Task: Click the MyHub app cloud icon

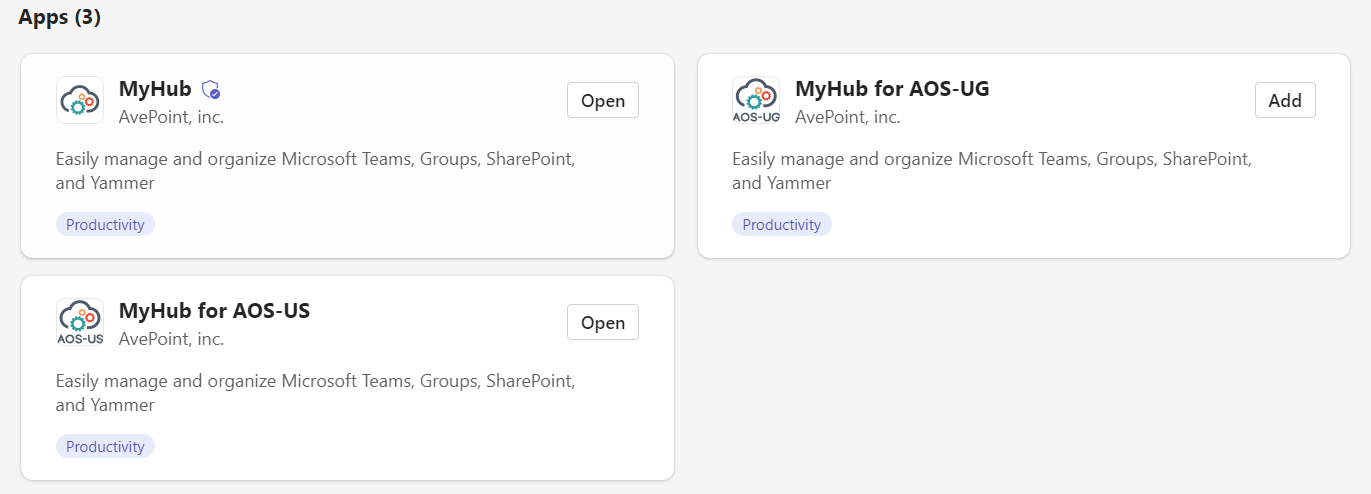Action: tap(80, 100)
